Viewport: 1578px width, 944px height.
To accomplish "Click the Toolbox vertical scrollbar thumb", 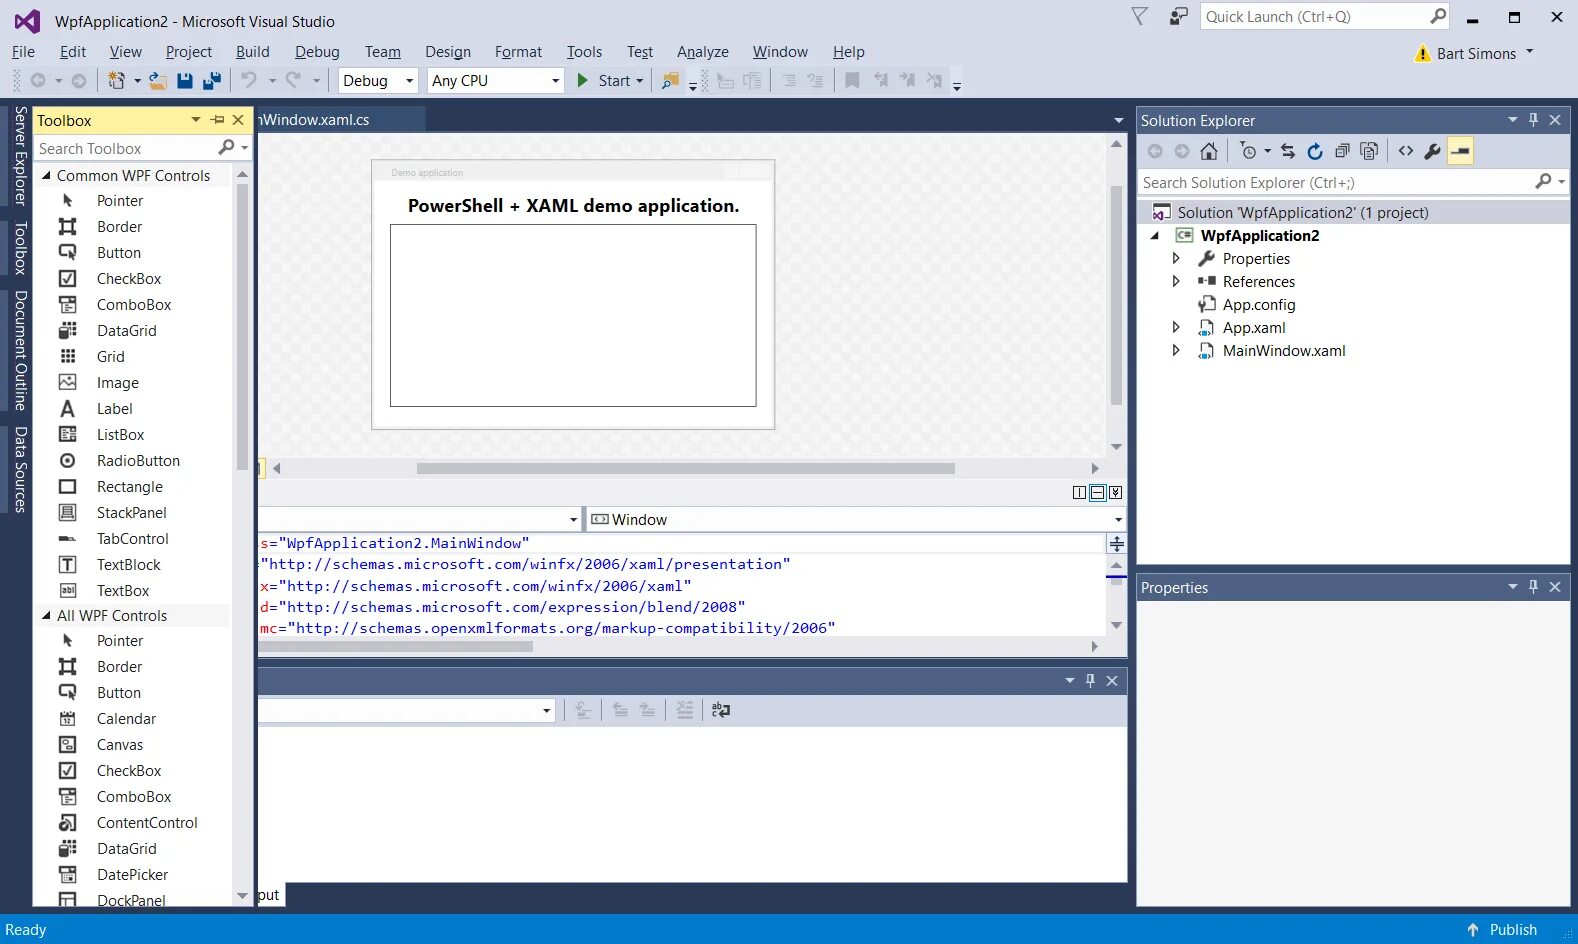I will 241,325.
